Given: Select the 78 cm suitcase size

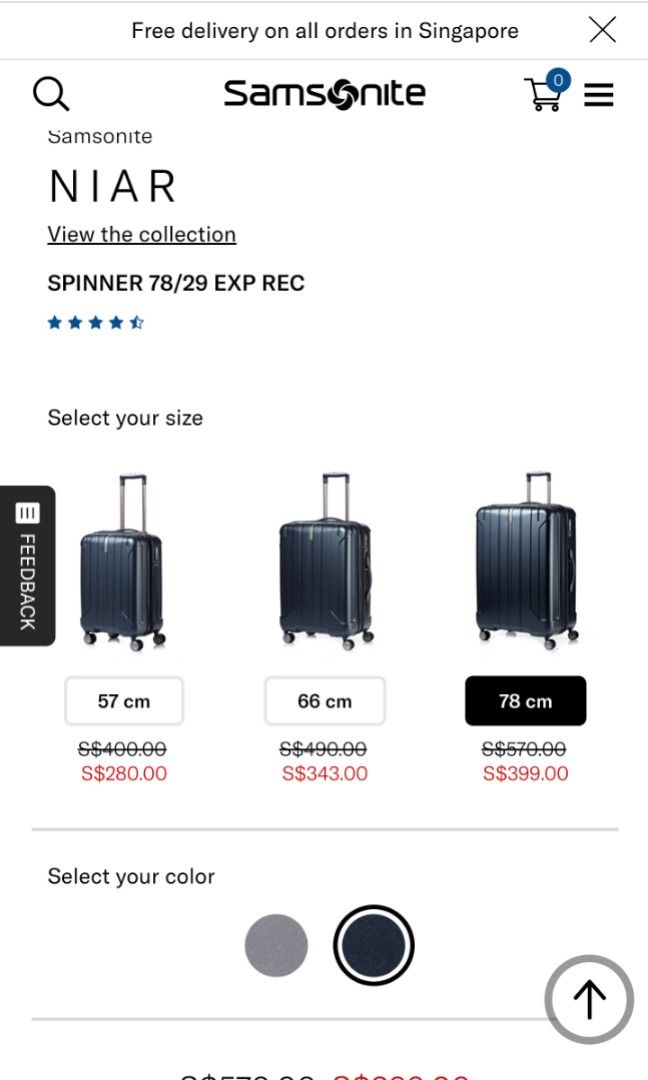Looking at the screenshot, I should (525, 700).
